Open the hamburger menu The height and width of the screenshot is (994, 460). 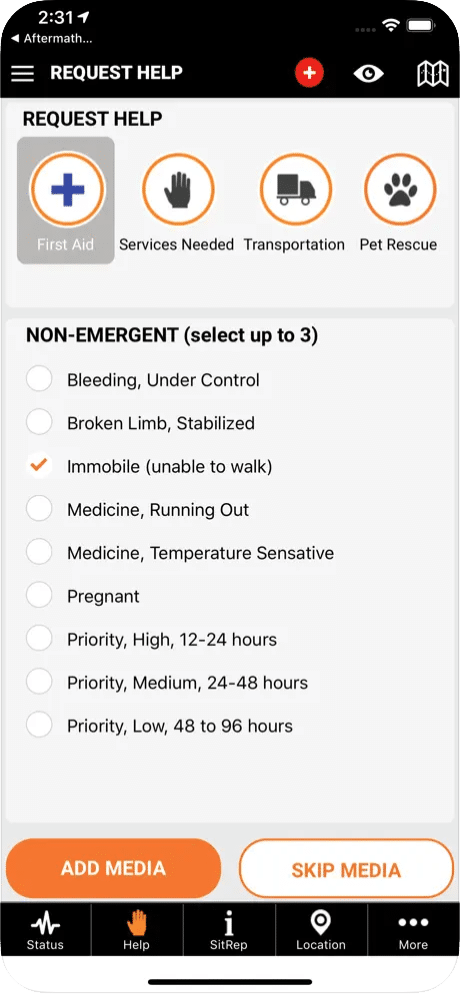tap(23, 74)
